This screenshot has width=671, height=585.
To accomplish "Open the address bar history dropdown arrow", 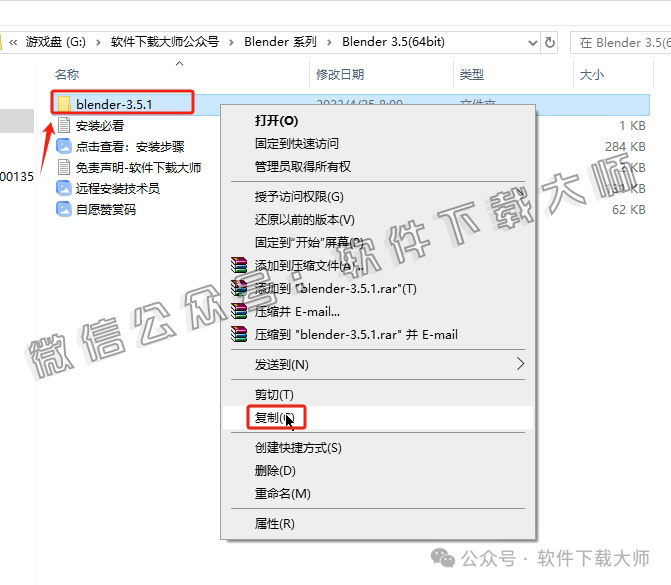I will click(x=532, y=42).
